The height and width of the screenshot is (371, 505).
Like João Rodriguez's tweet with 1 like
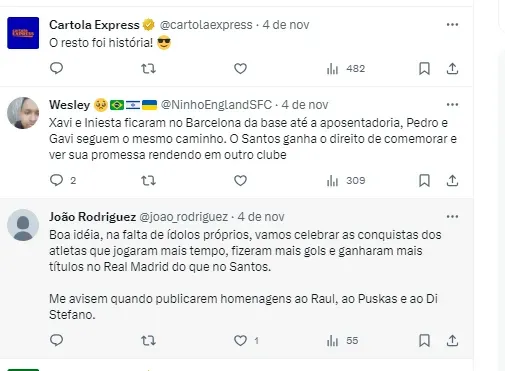pyautogui.click(x=246, y=341)
